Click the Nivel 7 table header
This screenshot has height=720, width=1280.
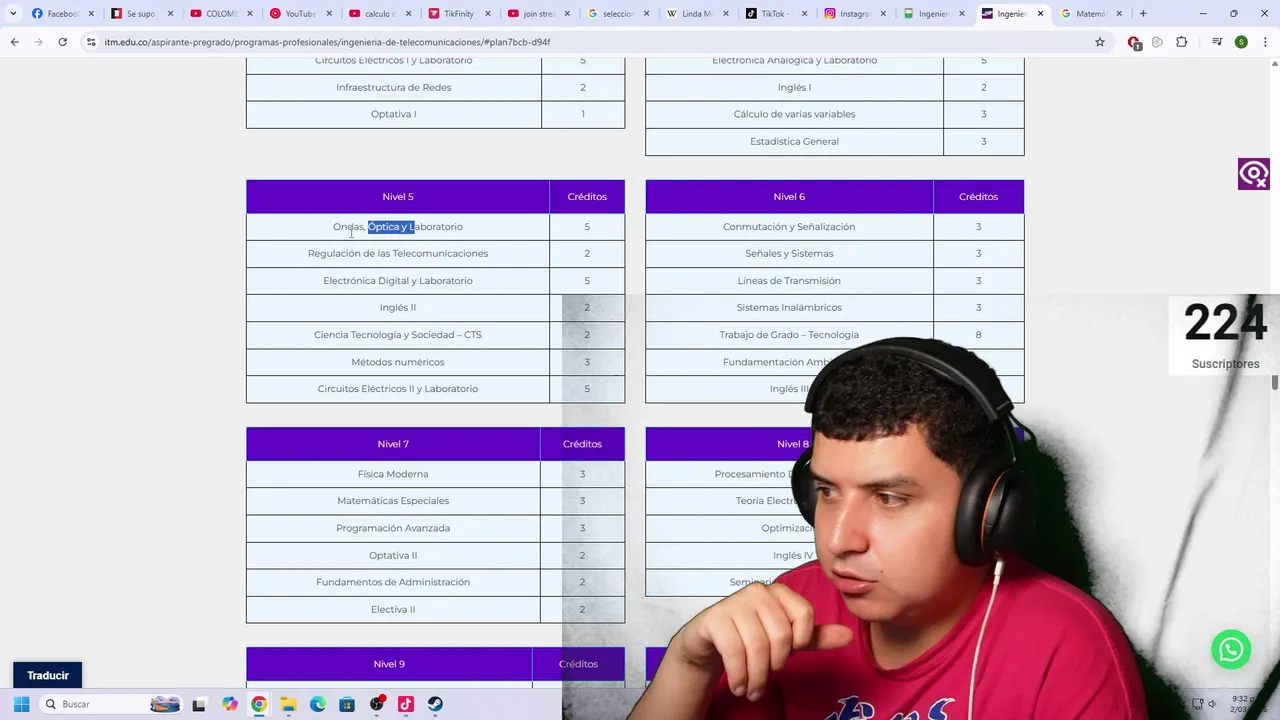tap(393, 444)
